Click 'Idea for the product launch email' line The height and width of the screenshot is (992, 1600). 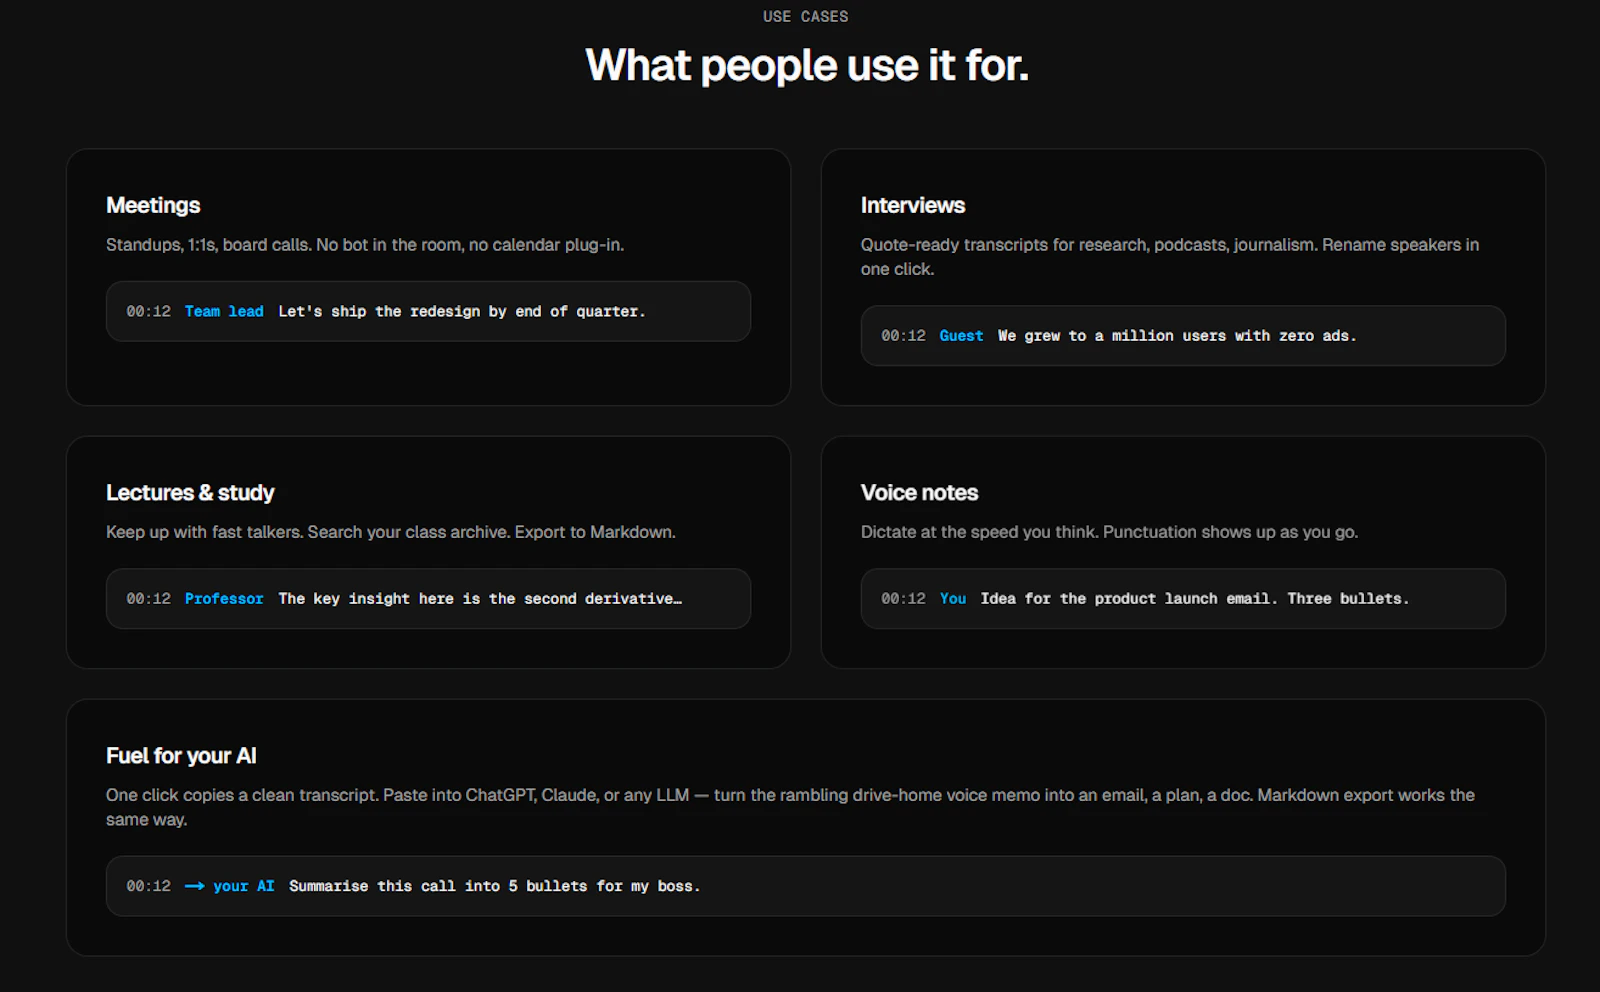[1195, 599]
